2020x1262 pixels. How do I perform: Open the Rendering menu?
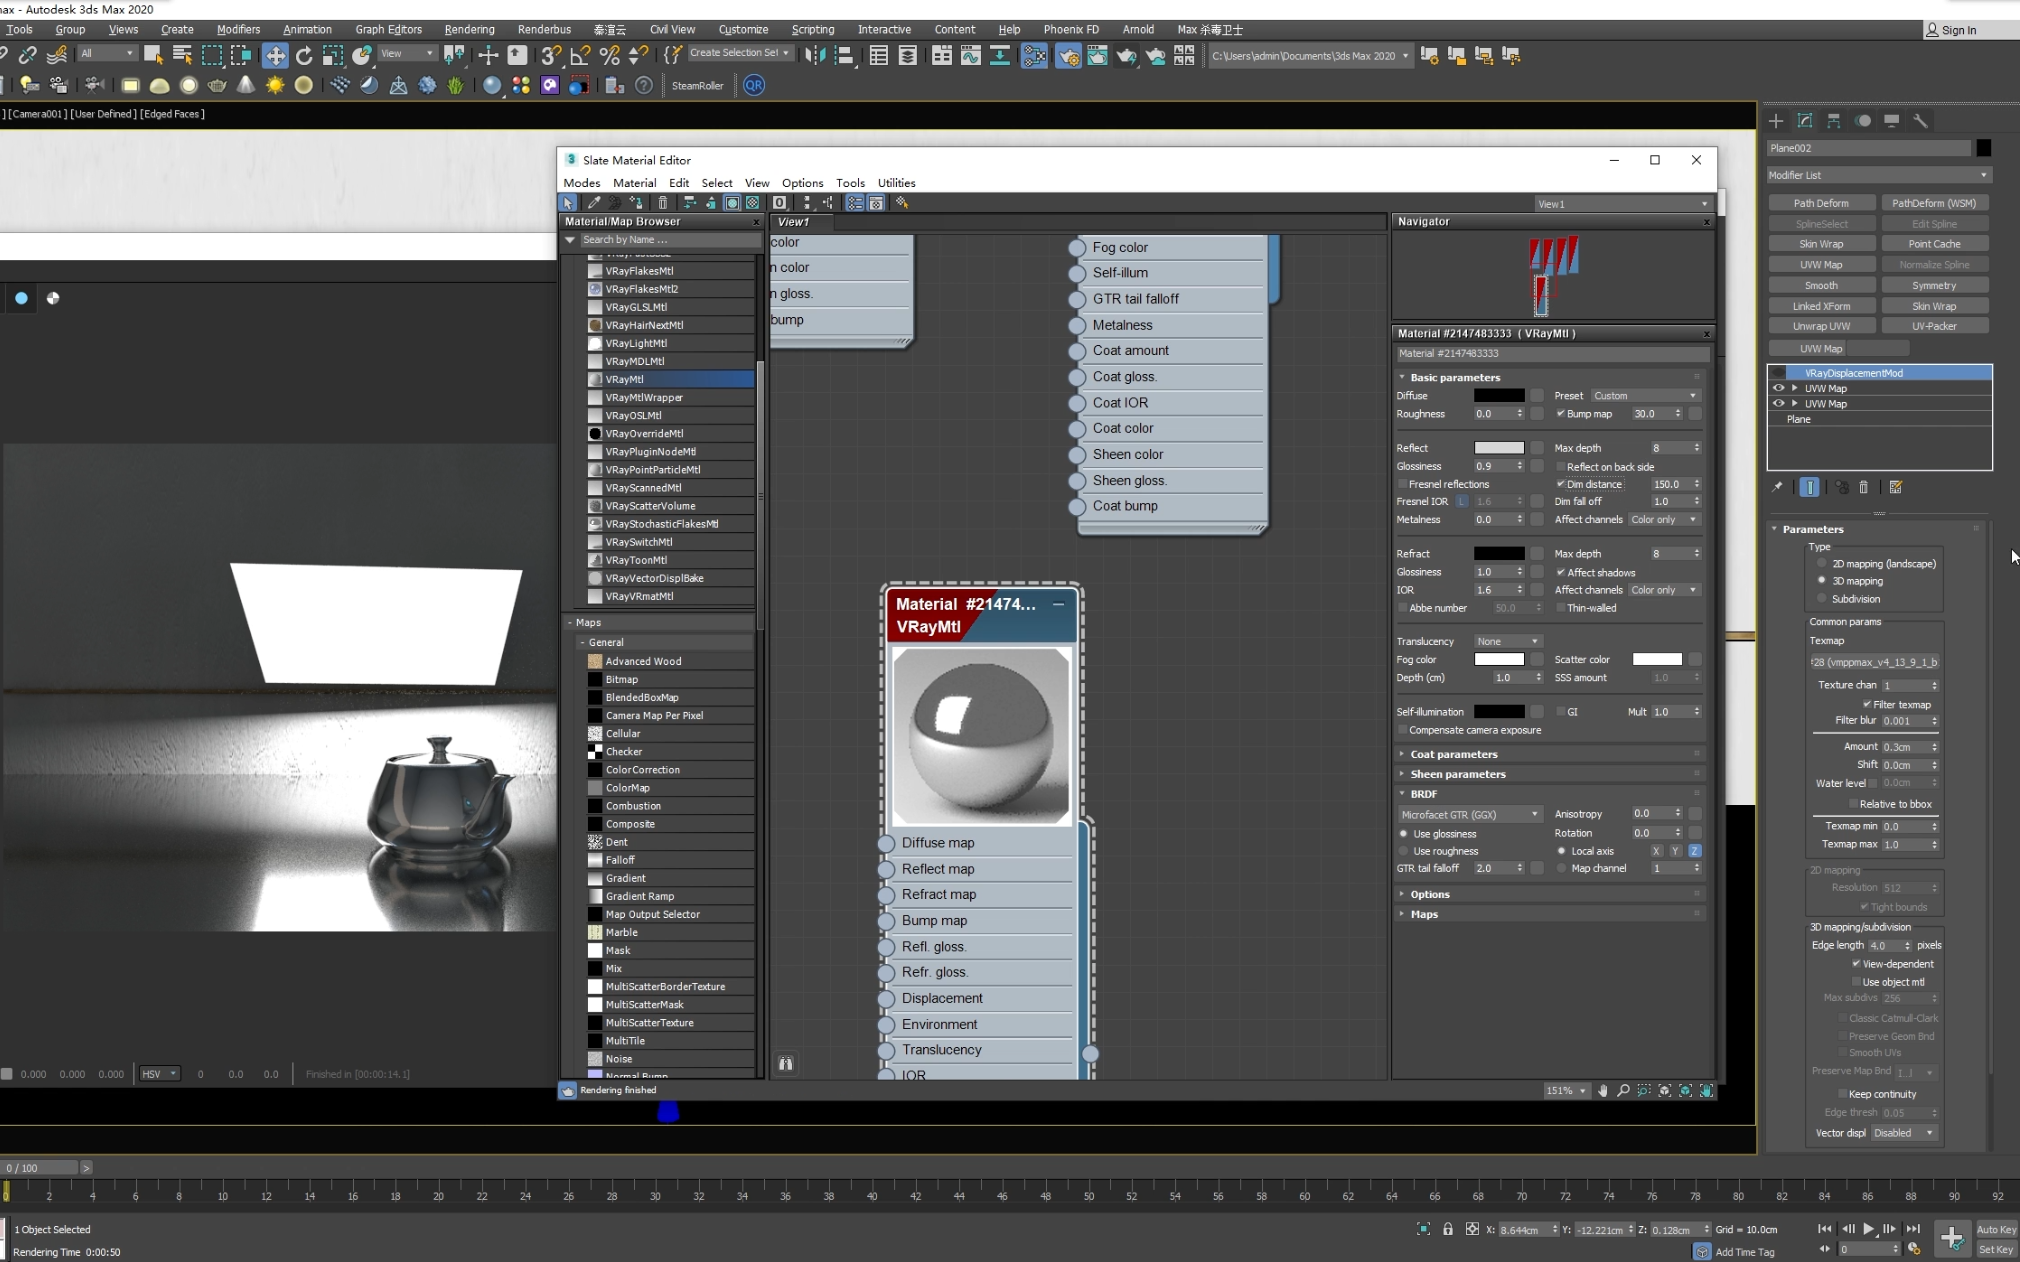(469, 30)
